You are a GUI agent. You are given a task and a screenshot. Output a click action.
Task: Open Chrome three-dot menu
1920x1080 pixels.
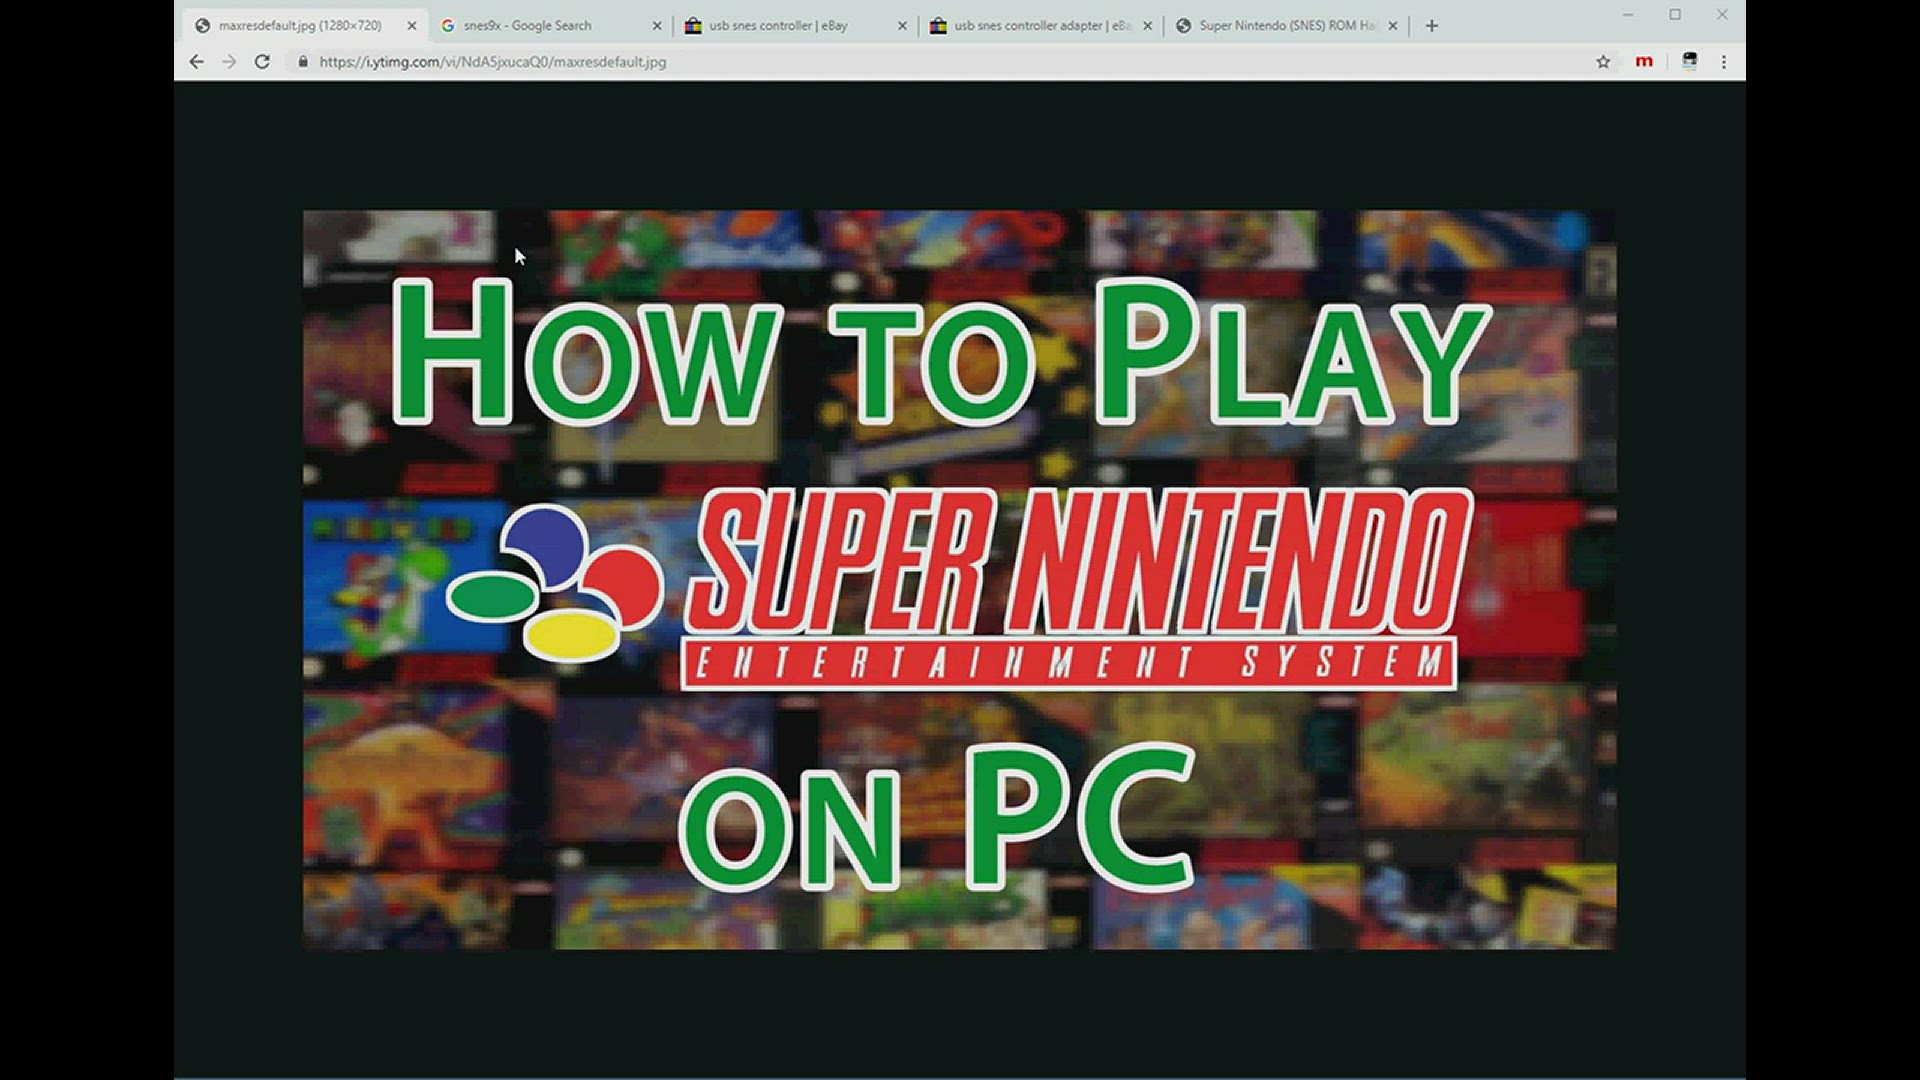(x=1724, y=62)
